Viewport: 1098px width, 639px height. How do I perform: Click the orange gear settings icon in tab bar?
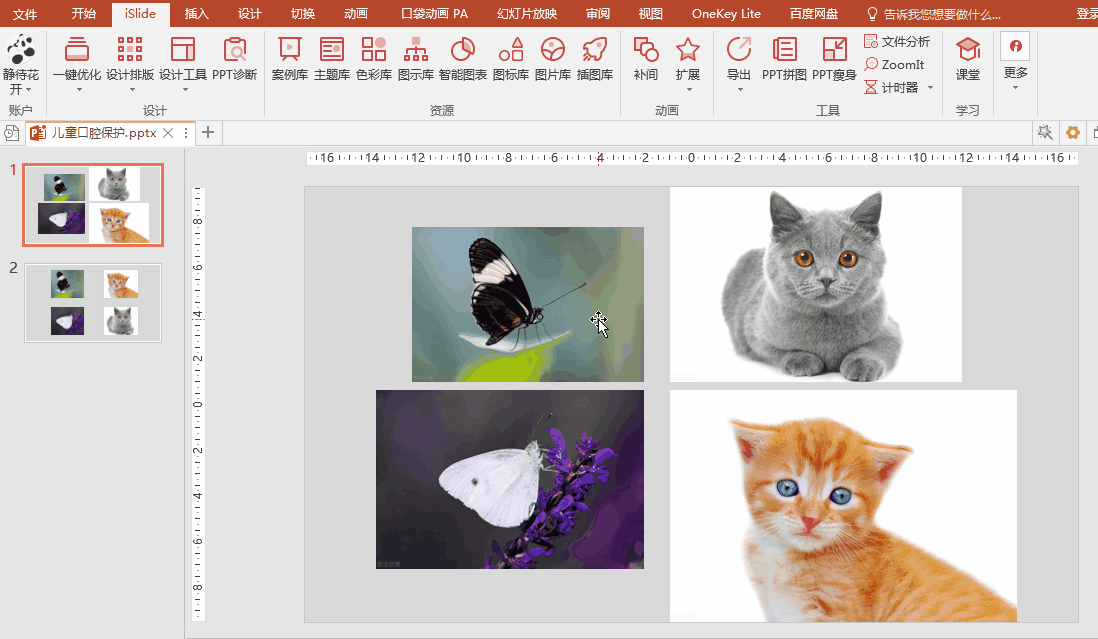pyautogui.click(x=1073, y=132)
